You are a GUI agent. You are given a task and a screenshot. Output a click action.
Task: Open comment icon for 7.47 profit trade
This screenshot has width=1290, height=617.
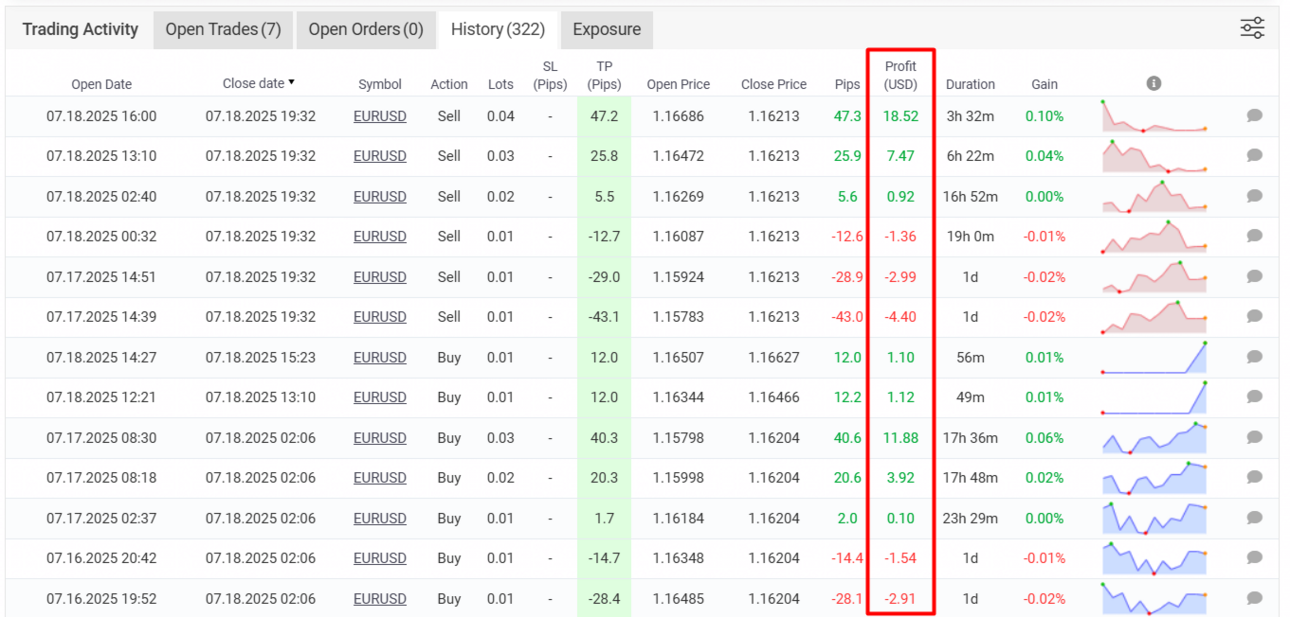click(x=1254, y=156)
